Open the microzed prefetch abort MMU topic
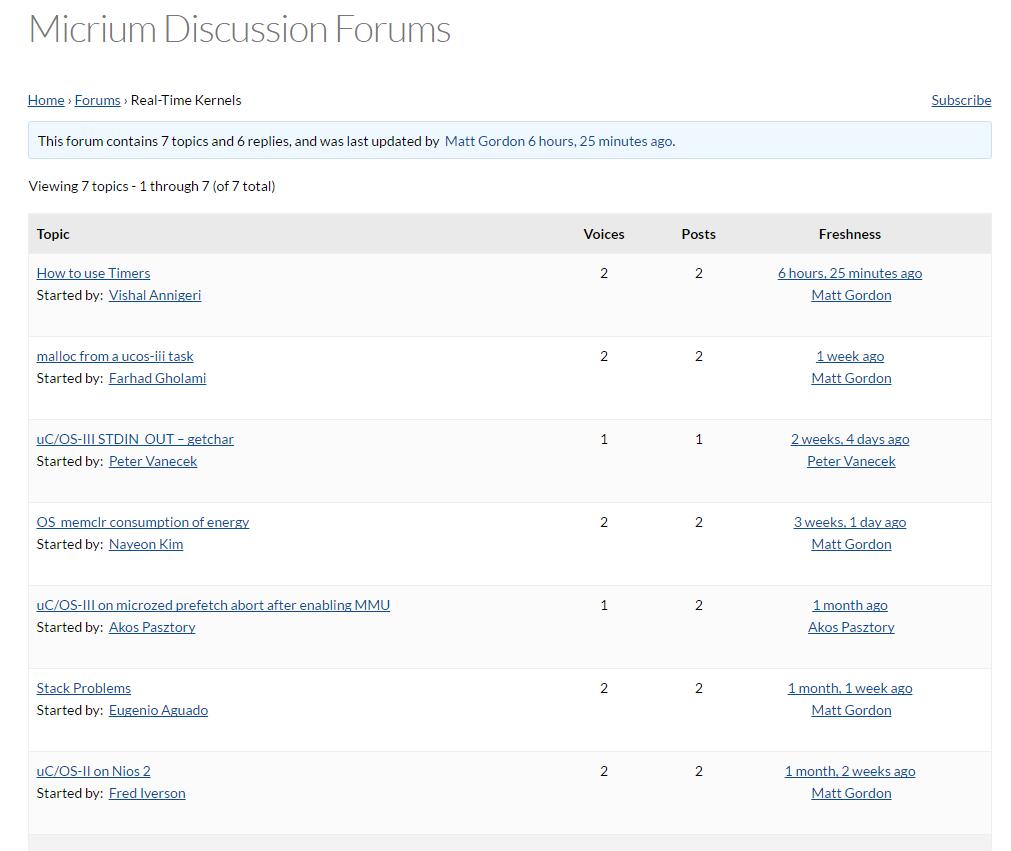The width and height of the screenshot is (1011, 851). [x=213, y=605]
